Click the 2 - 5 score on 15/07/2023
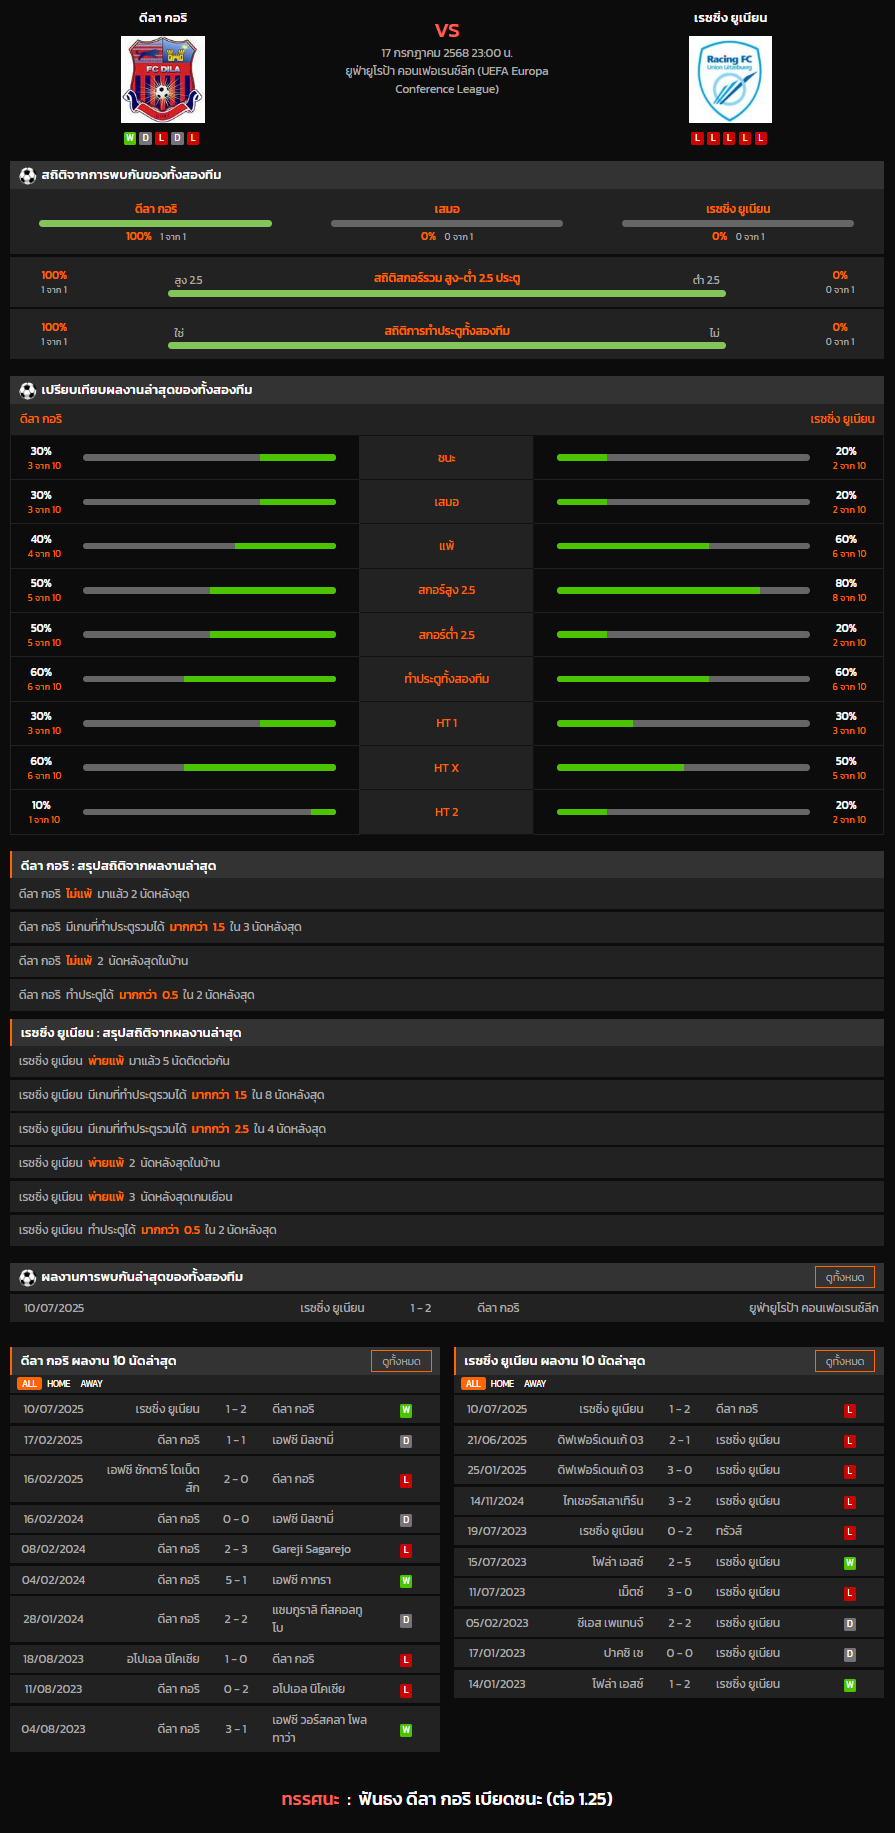The height and width of the screenshot is (1833, 895). (680, 1562)
